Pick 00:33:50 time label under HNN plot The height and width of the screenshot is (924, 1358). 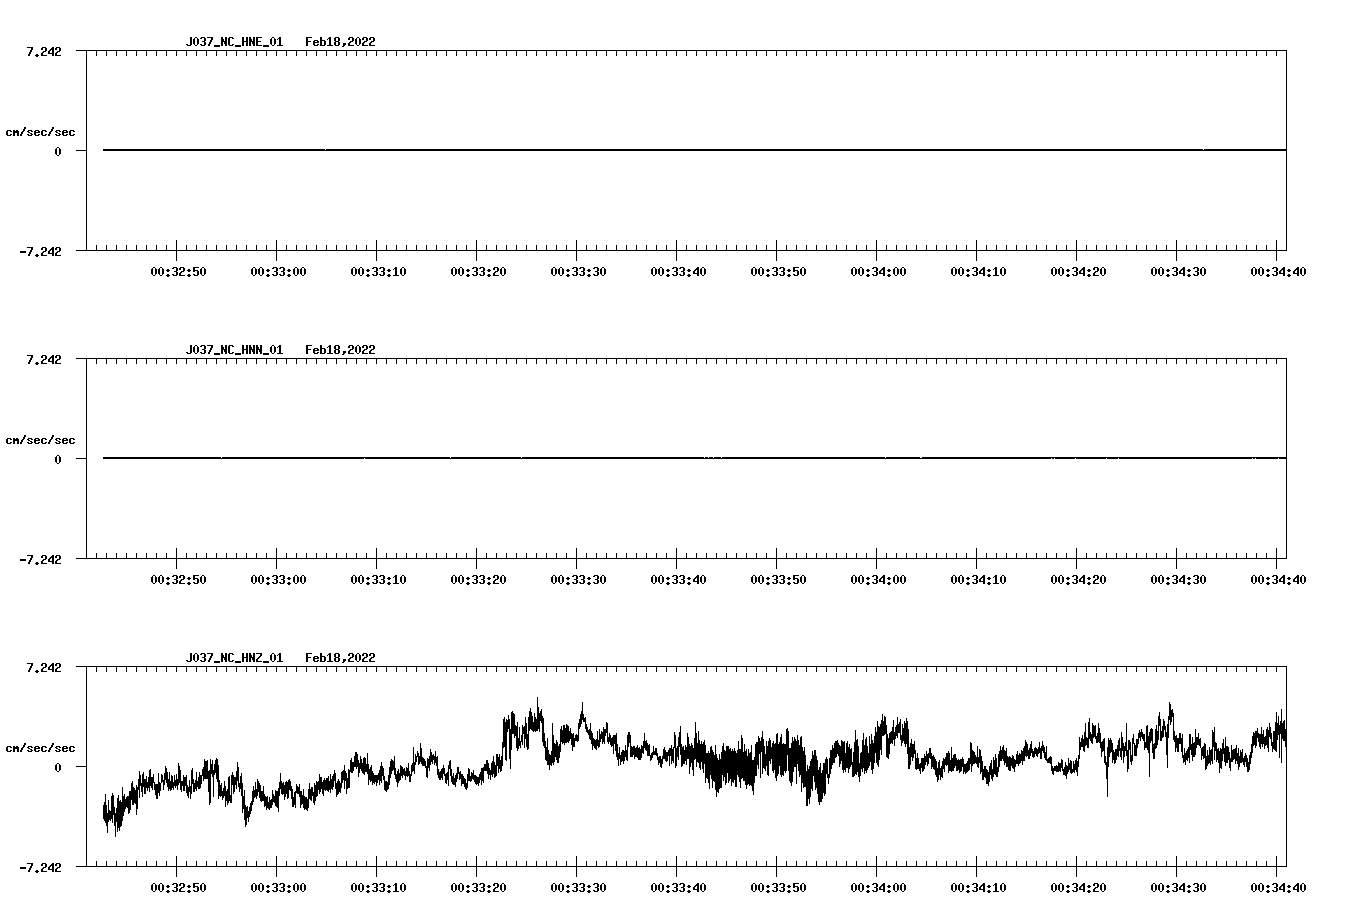tap(778, 579)
